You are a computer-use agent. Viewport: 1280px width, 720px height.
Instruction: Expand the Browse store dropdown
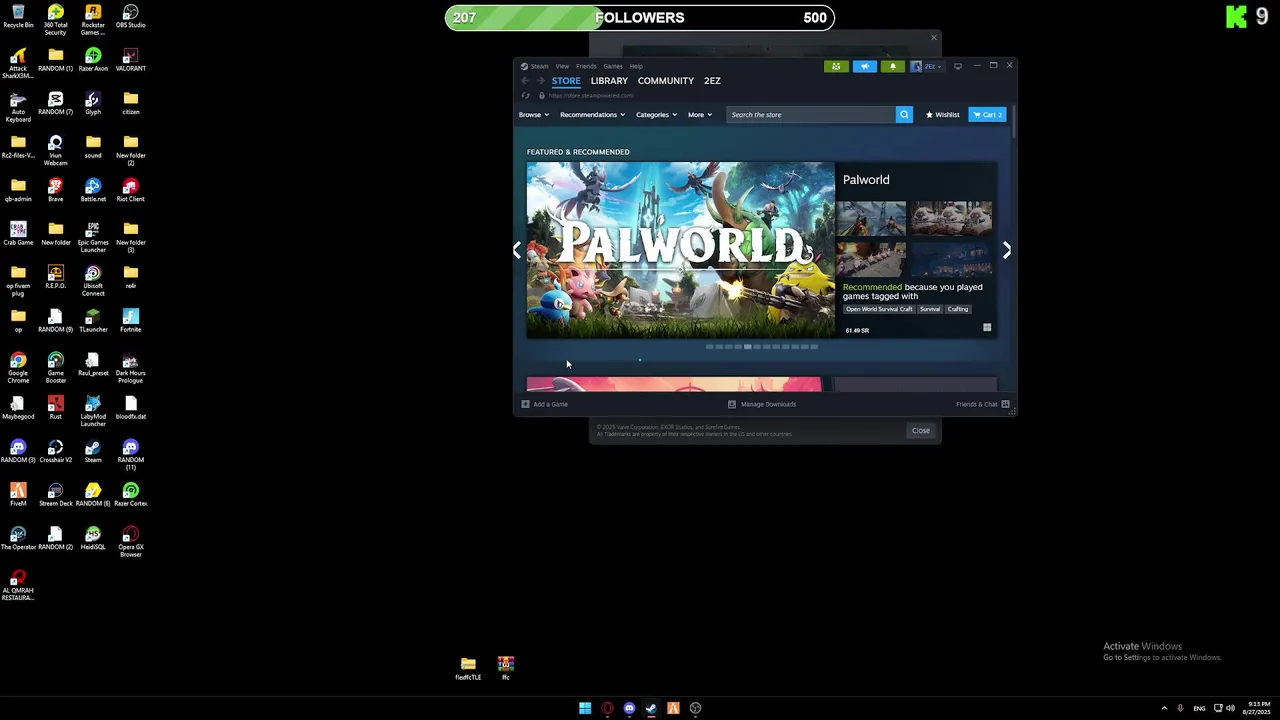coord(534,115)
